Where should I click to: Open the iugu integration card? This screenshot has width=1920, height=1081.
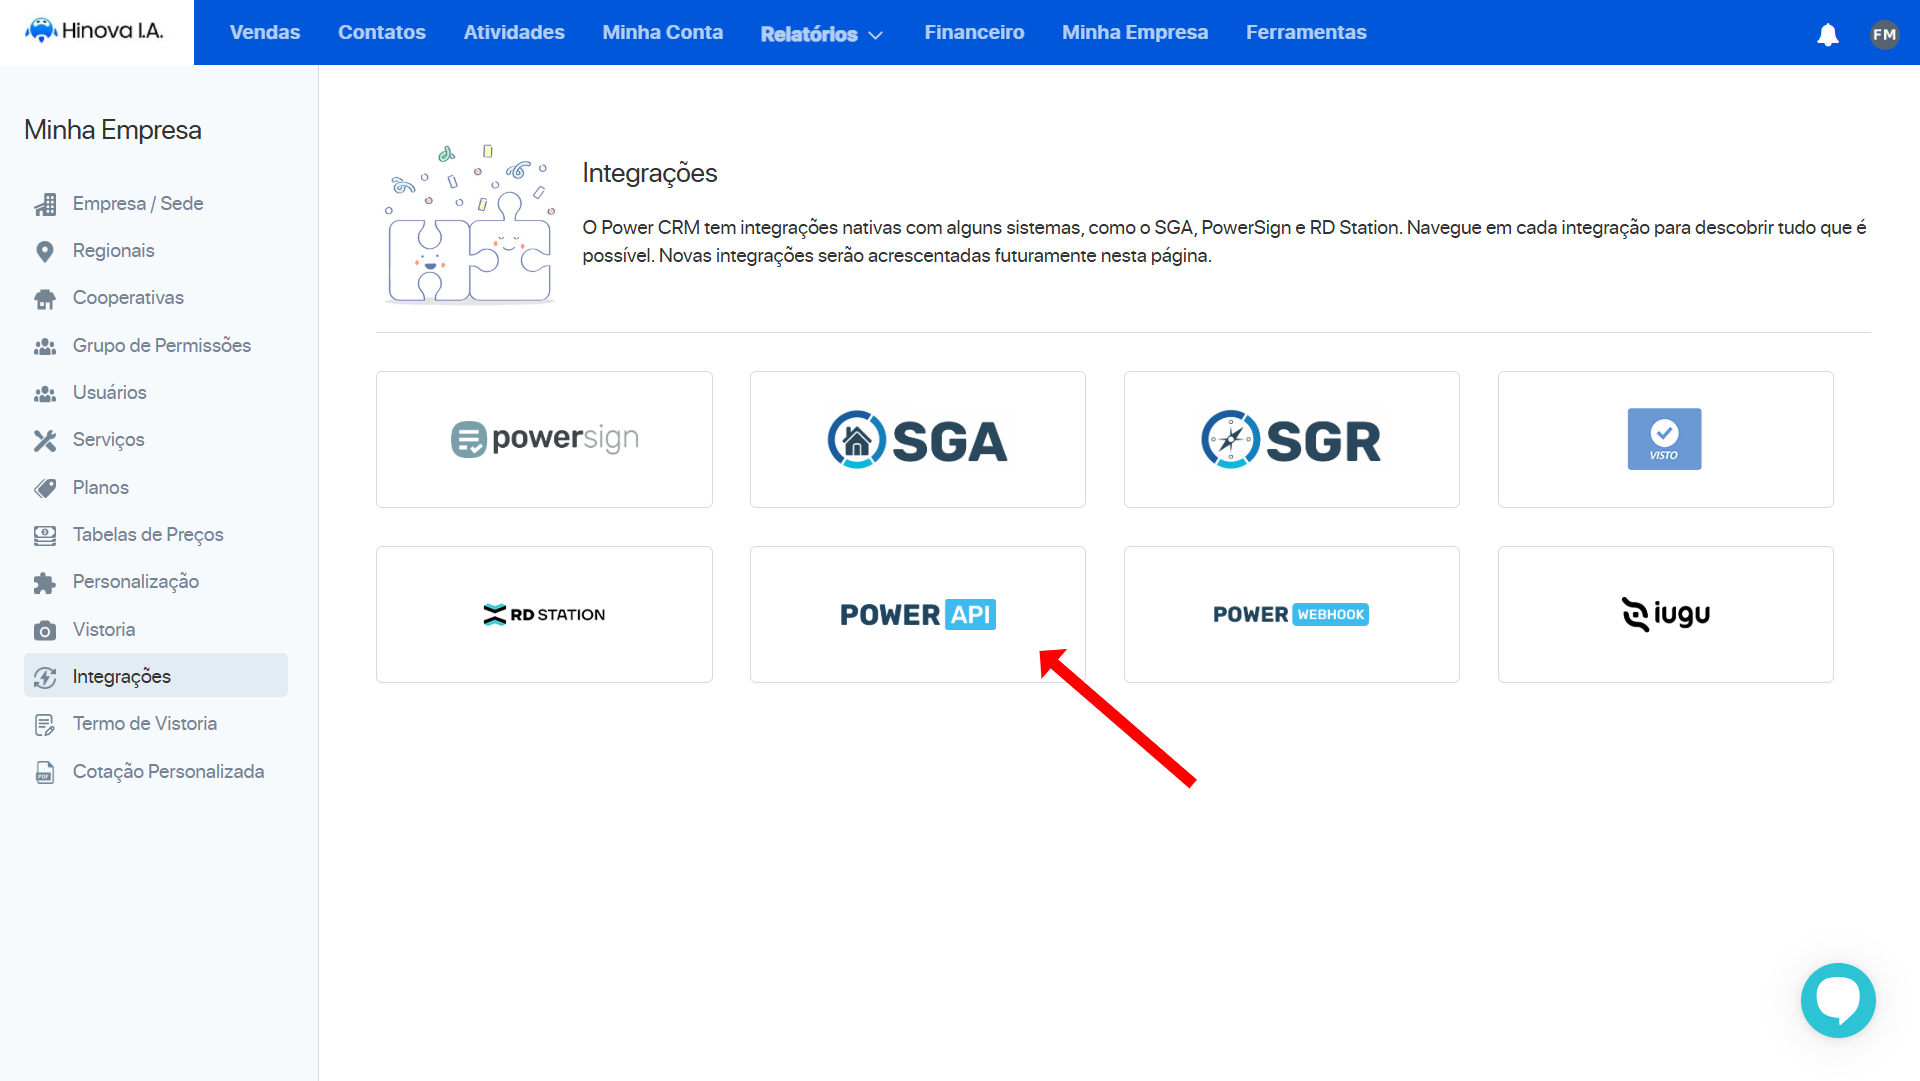pos(1666,614)
